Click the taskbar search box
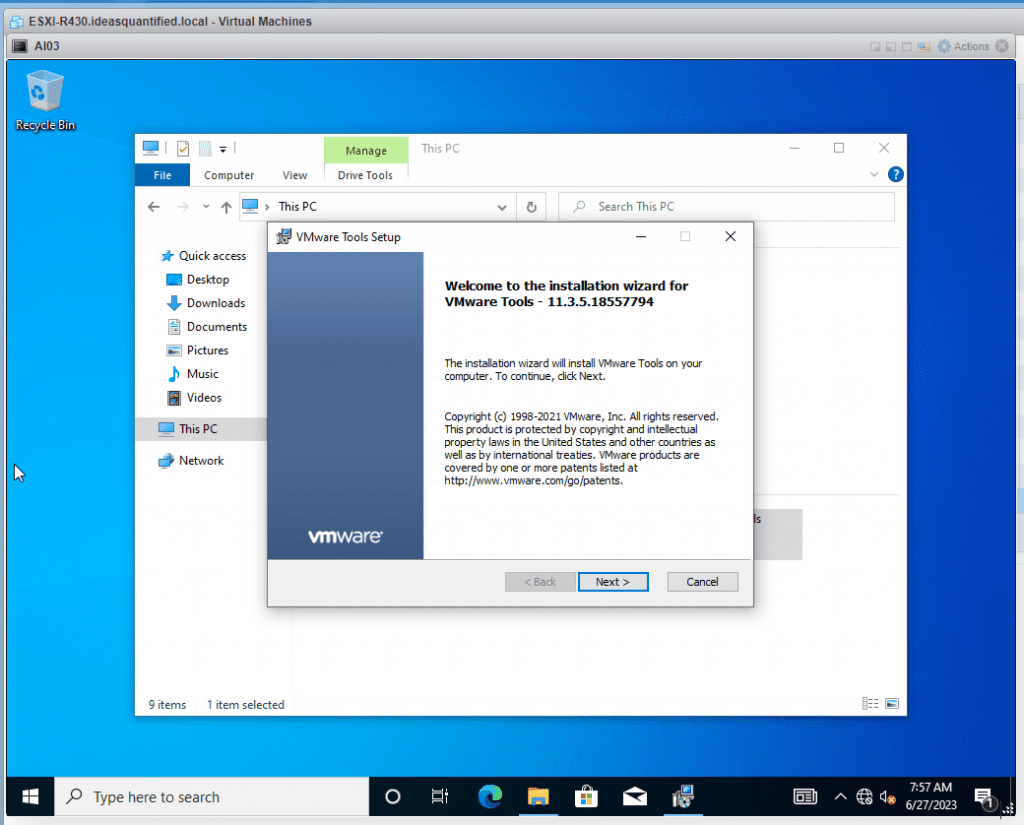 (x=212, y=796)
